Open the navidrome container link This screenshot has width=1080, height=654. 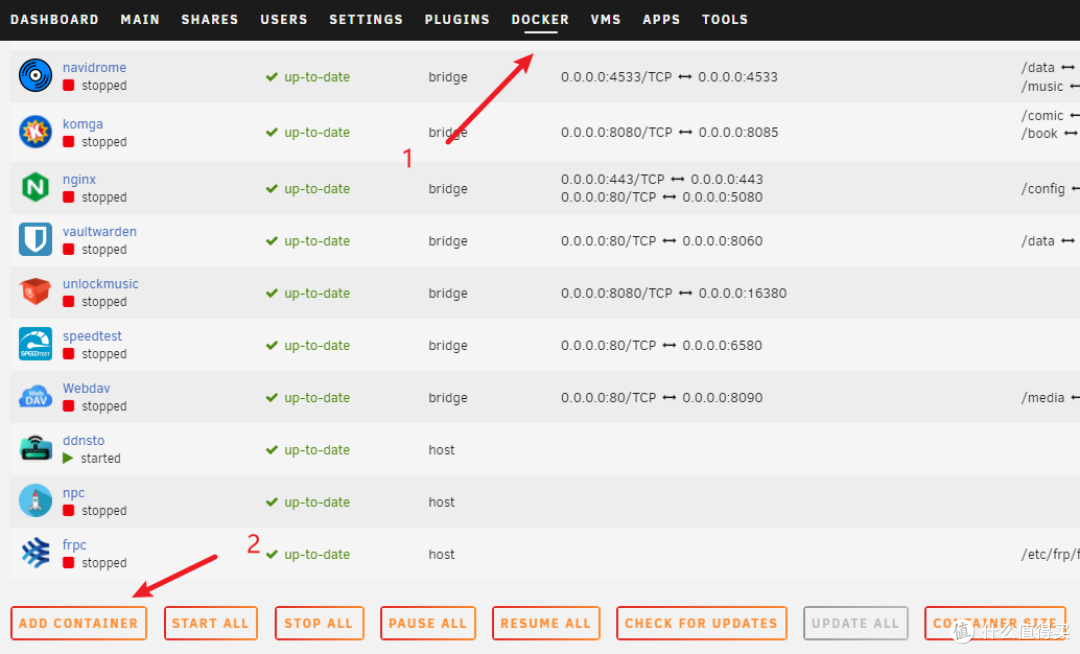click(94, 67)
